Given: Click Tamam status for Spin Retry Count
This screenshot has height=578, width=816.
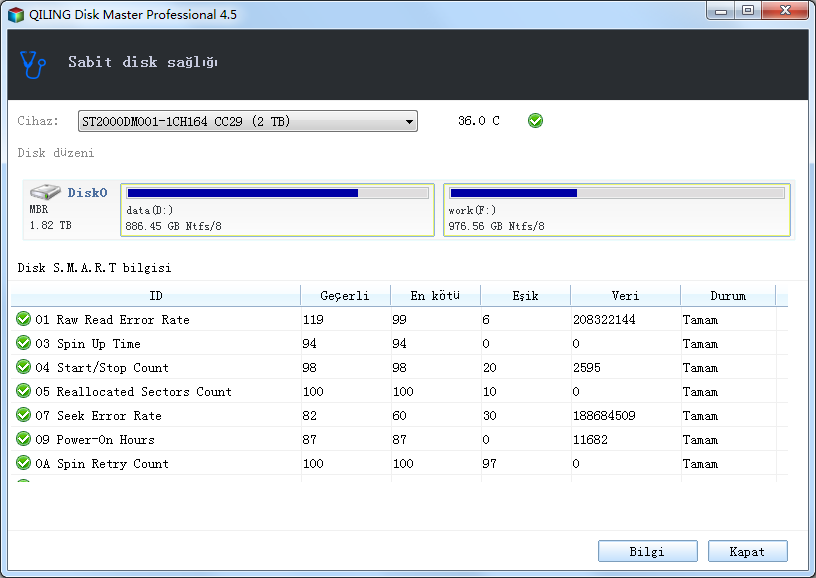Looking at the screenshot, I should click(x=700, y=463).
